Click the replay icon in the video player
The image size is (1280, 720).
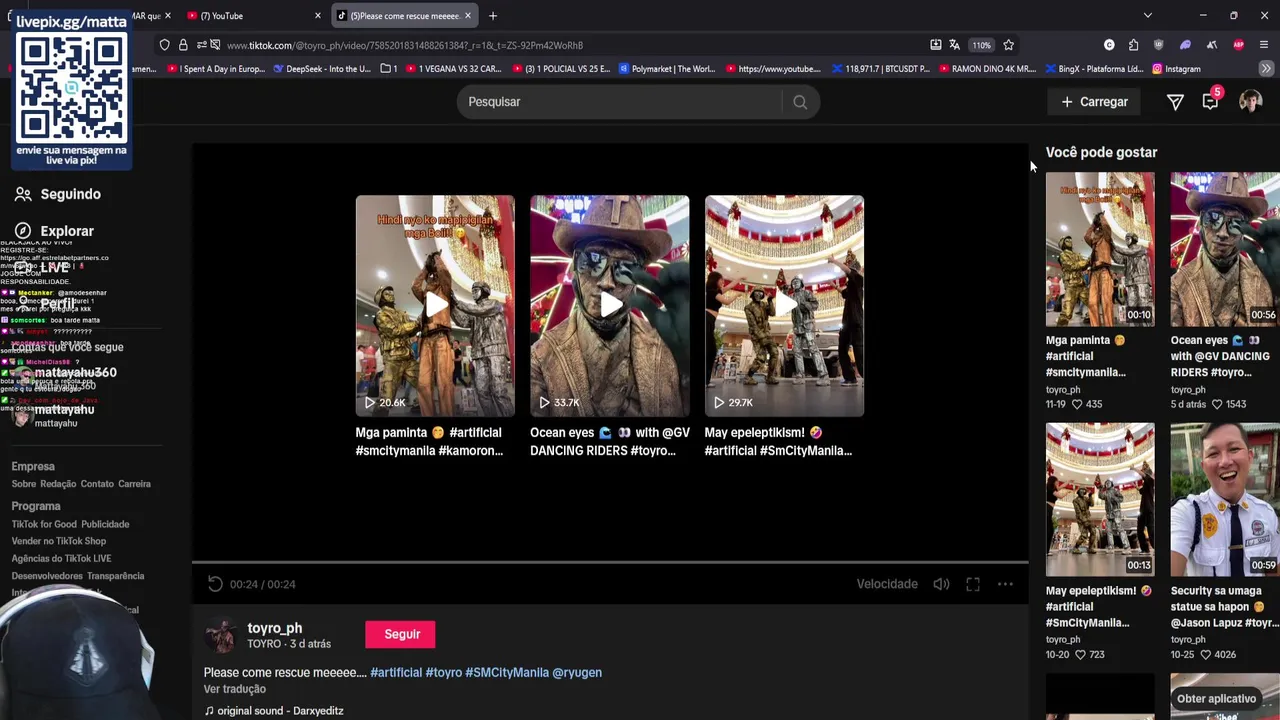[x=215, y=584]
